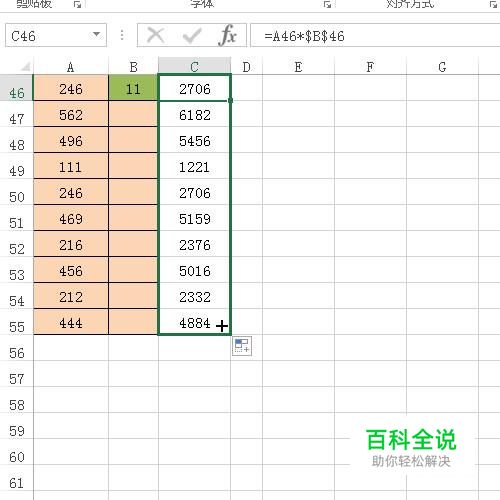Click the formula bar containing =A46*$B$46
Screen dimensions: 500x500
click(x=375, y=35)
